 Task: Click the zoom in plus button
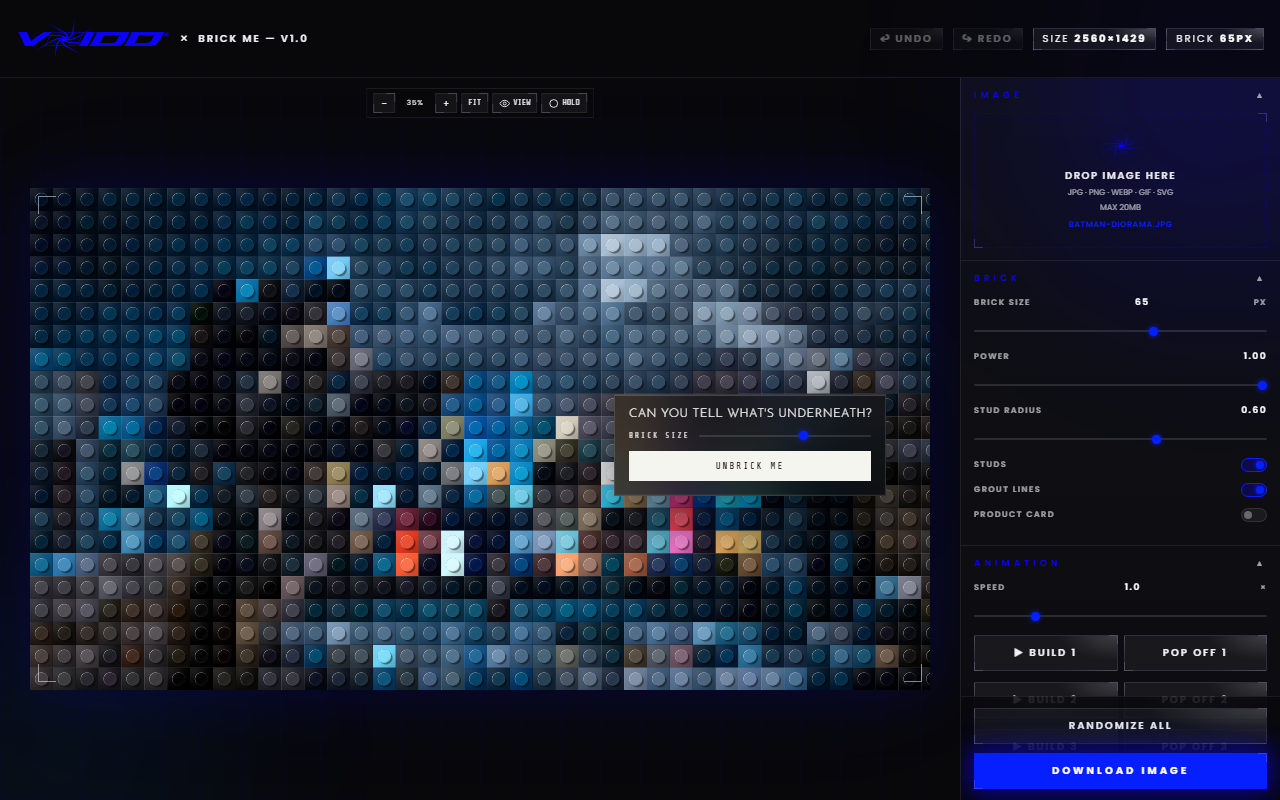tap(446, 103)
